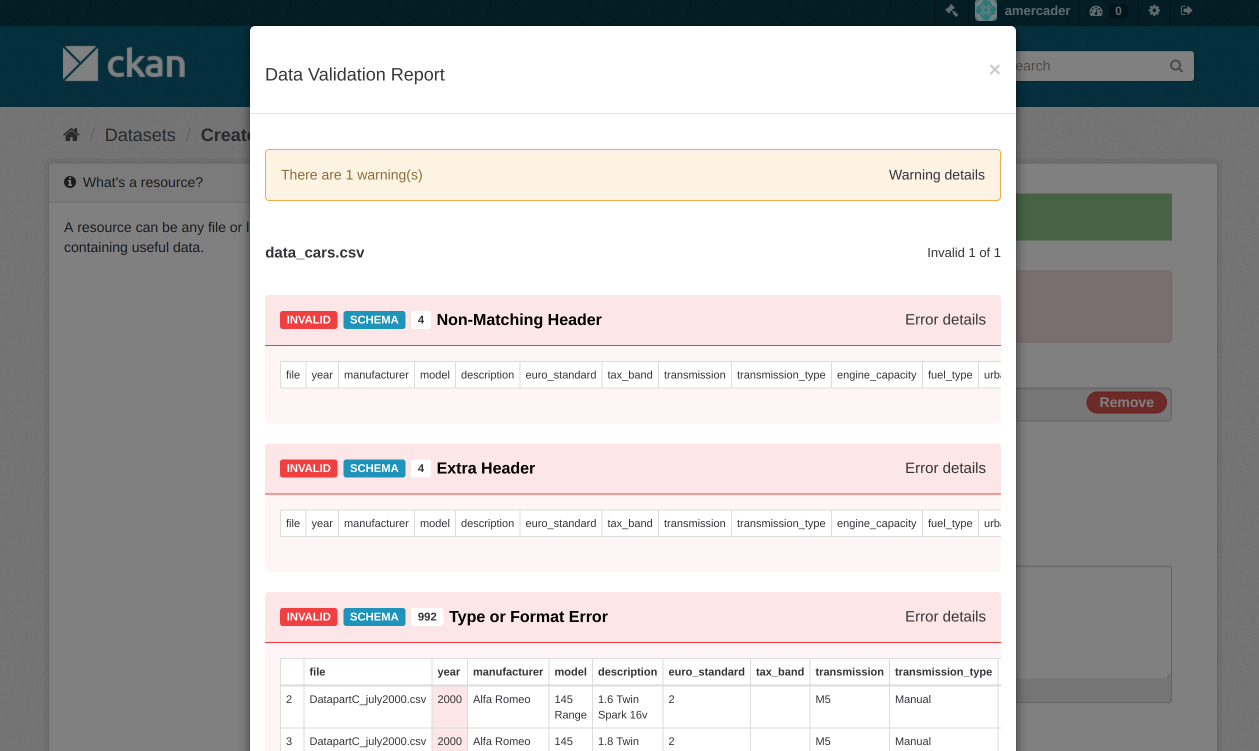Image resolution: width=1259 pixels, height=751 pixels.
Task: Click the Data Validation Report title
Action: tap(355, 75)
